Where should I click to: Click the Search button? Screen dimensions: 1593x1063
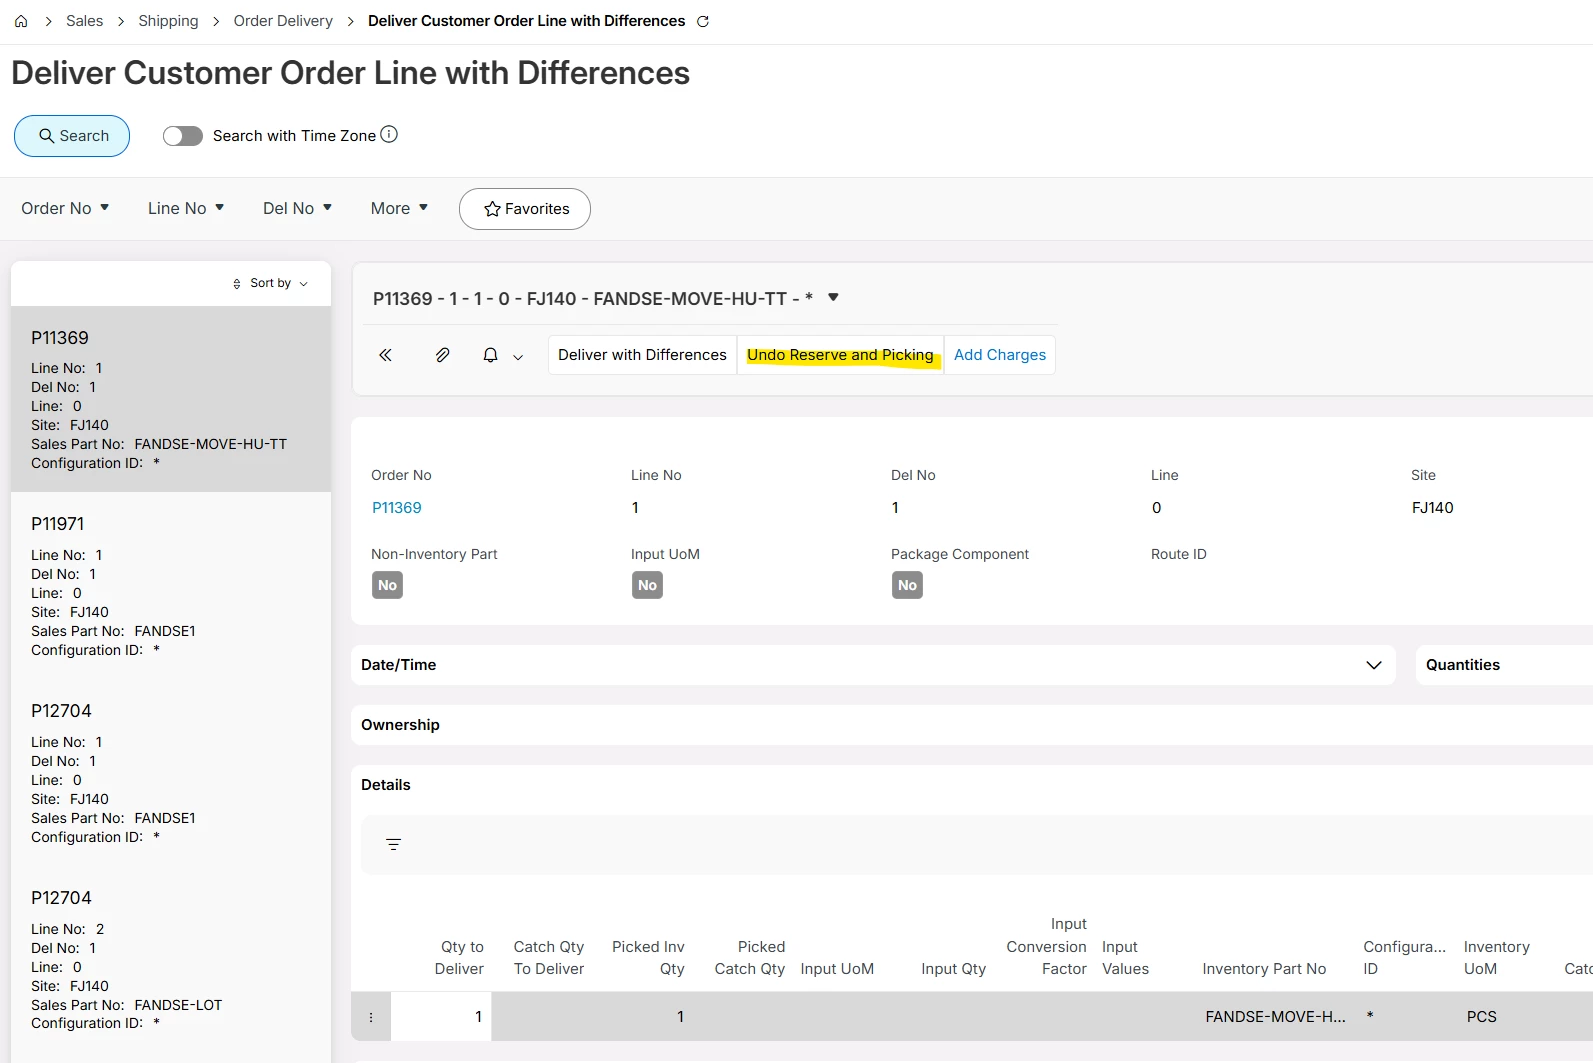pyautogui.click(x=72, y=136)
